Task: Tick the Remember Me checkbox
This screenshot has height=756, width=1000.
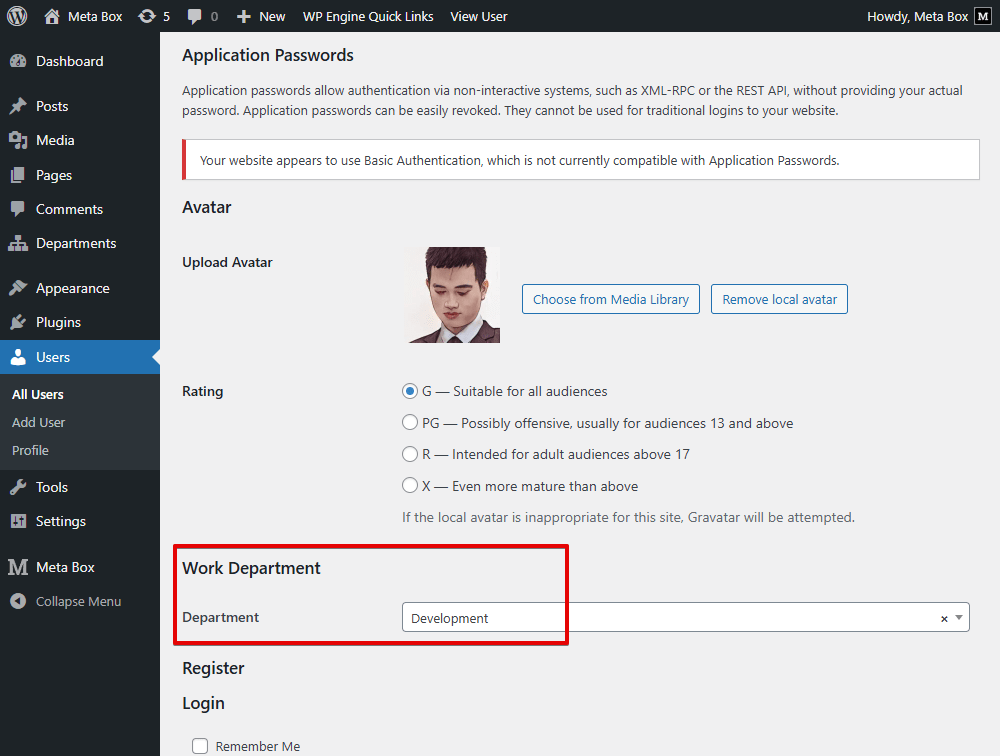Action: pos(200,746)
